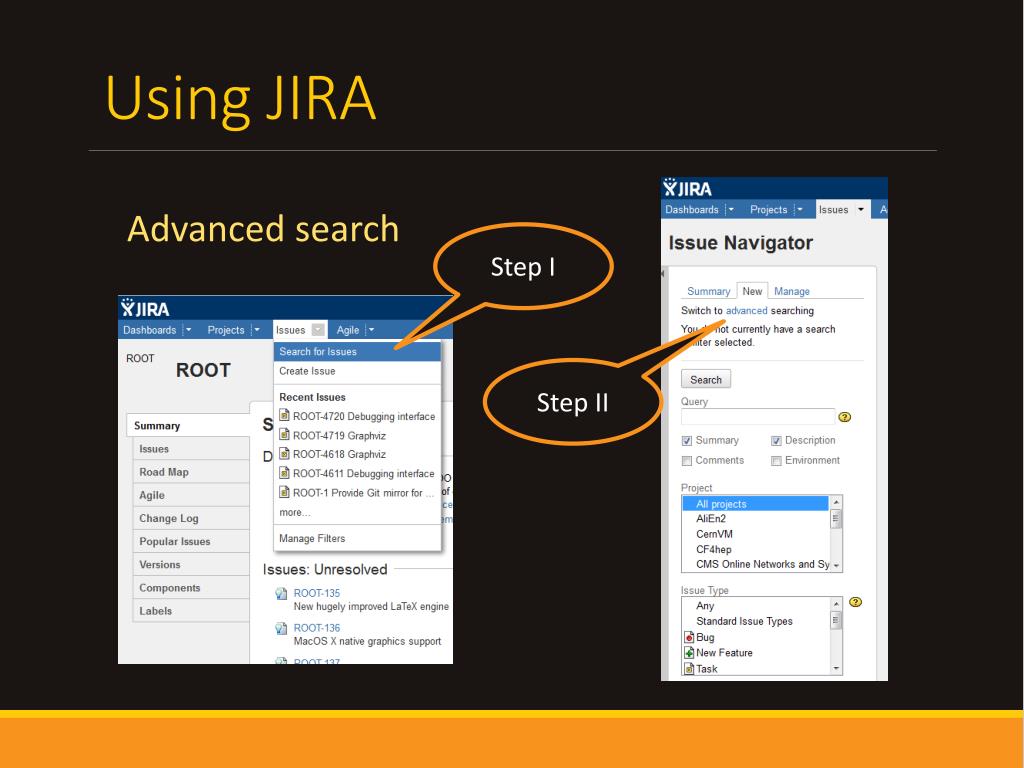Choose Create Issue in the Issues menu

click(x=357, y=371)
